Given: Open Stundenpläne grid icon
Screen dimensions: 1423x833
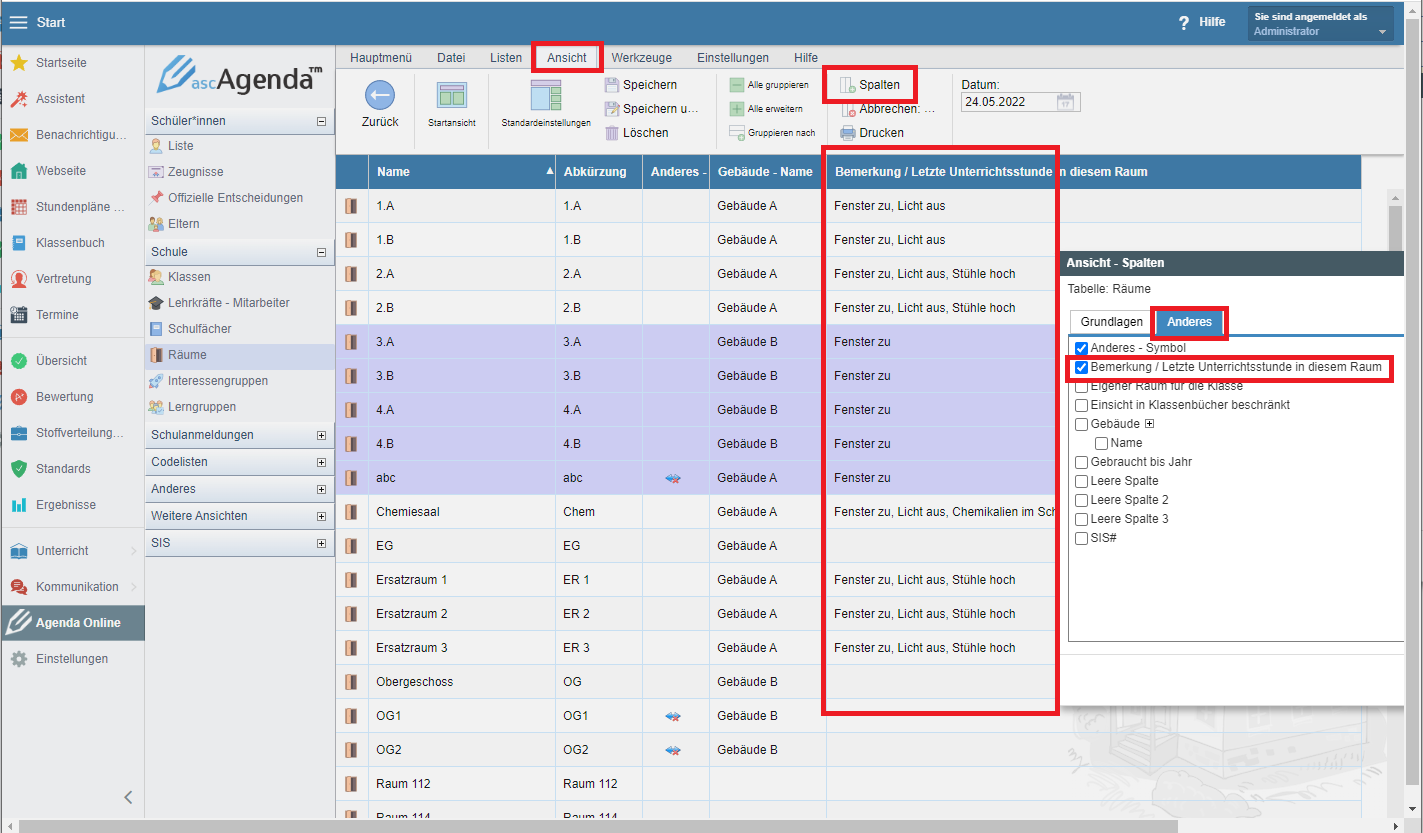Looking at the screenshot, I should (18, 207).
